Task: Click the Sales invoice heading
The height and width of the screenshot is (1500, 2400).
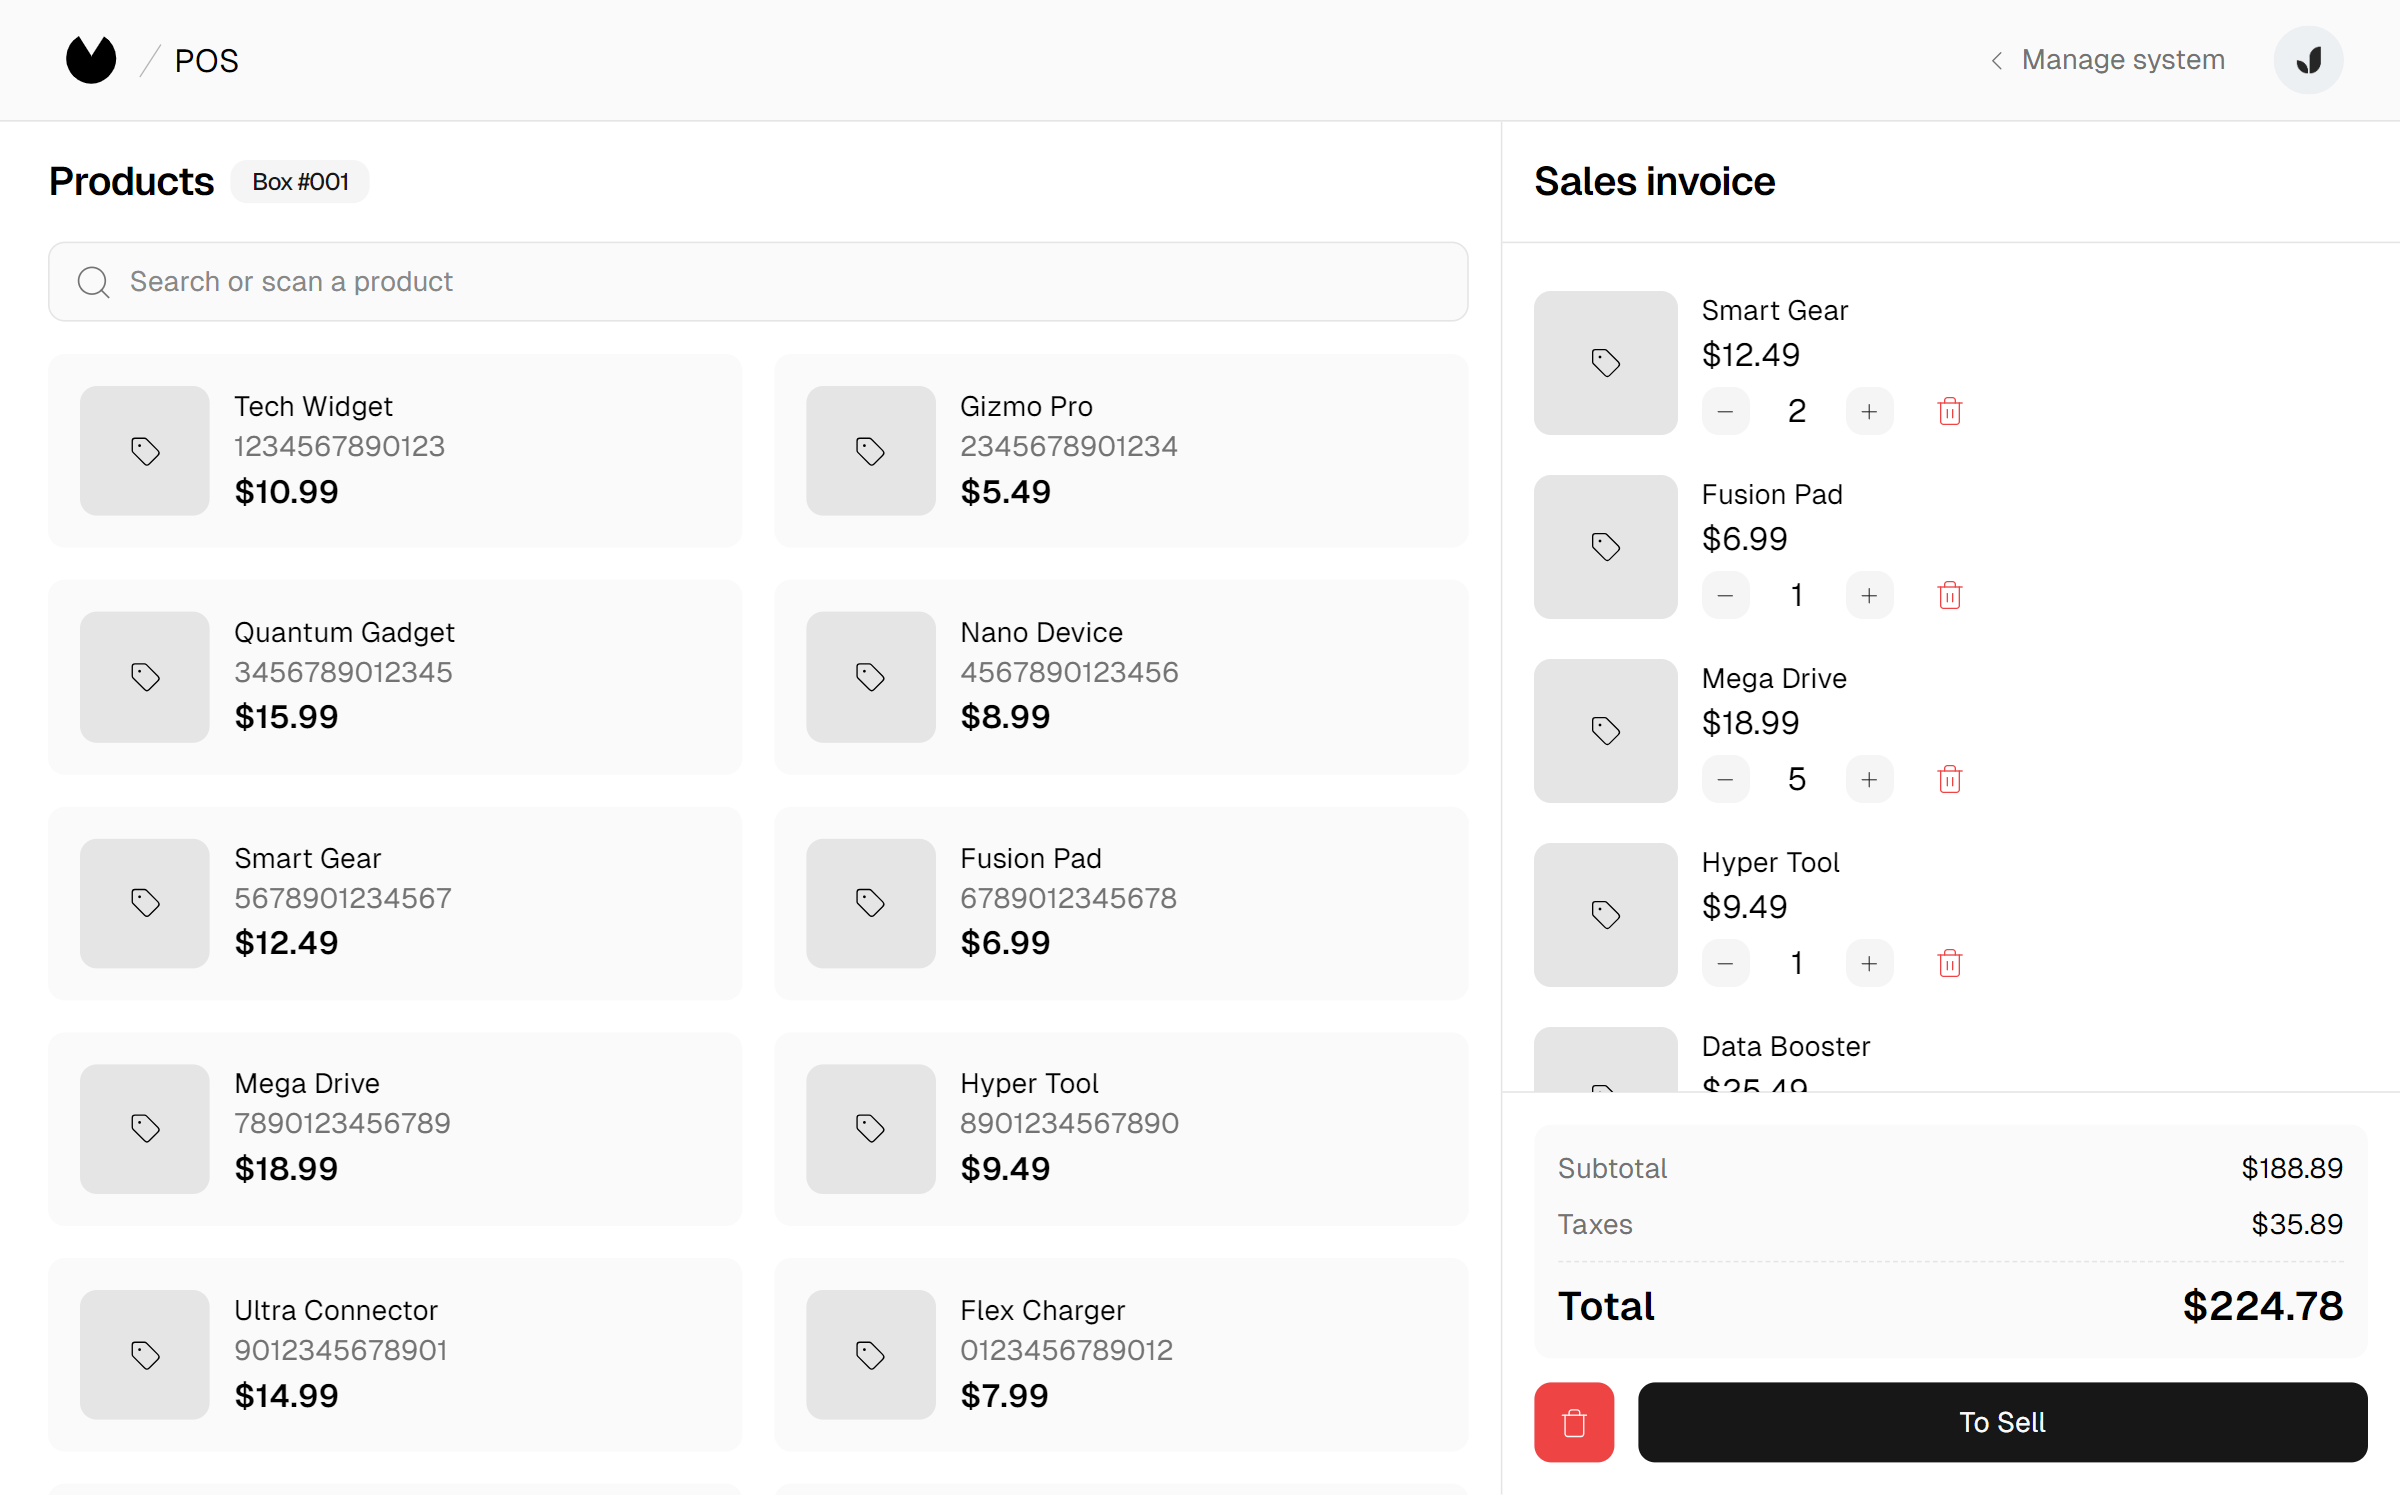Action: click(1654, 182)
